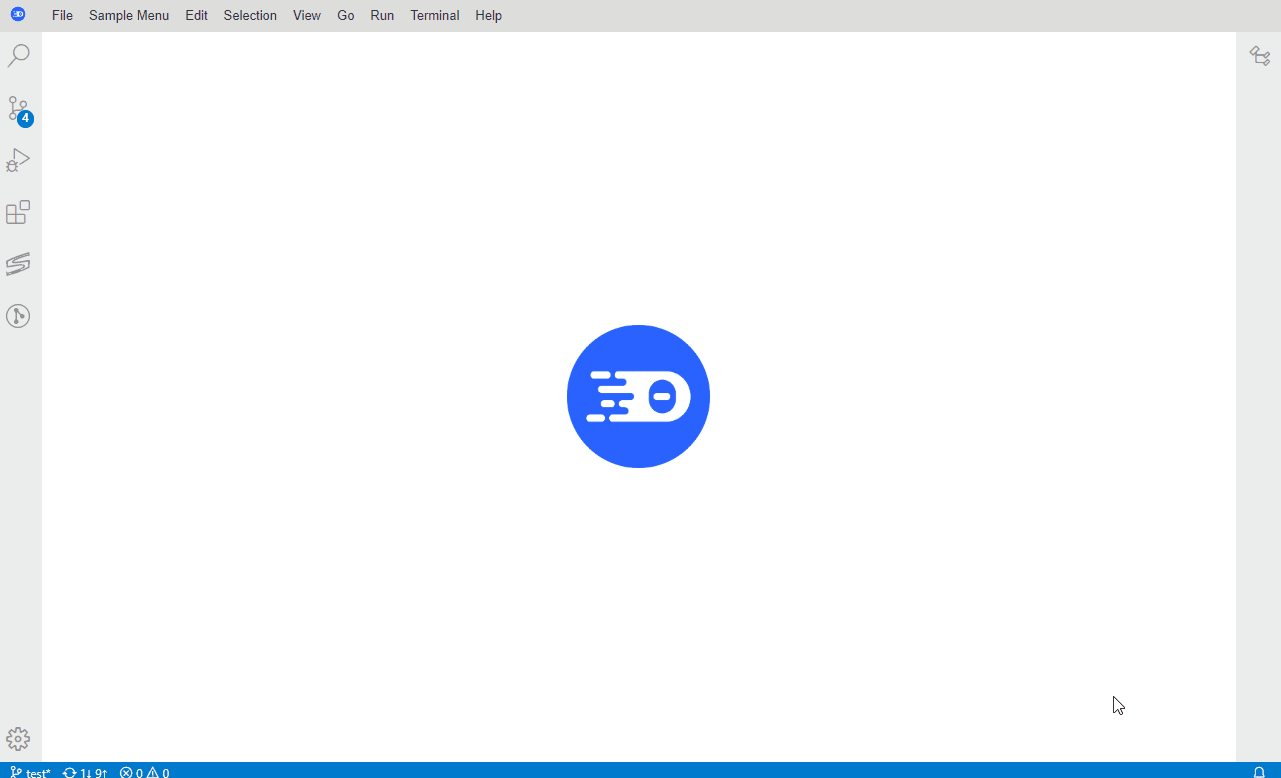Open problems indicator showing 0 errors 0 warnings
This screenshot has width=1281, height=778.
click(144, 772)
